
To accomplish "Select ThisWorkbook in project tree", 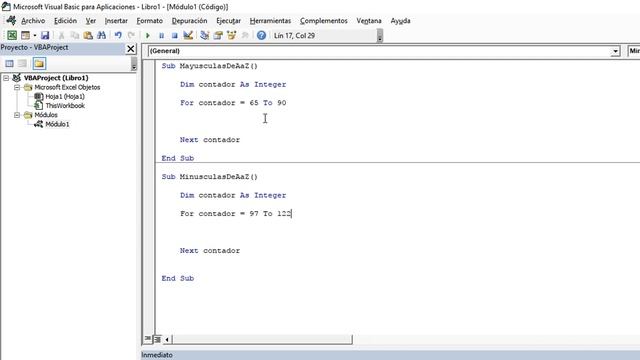I will [x=65, y=106].
